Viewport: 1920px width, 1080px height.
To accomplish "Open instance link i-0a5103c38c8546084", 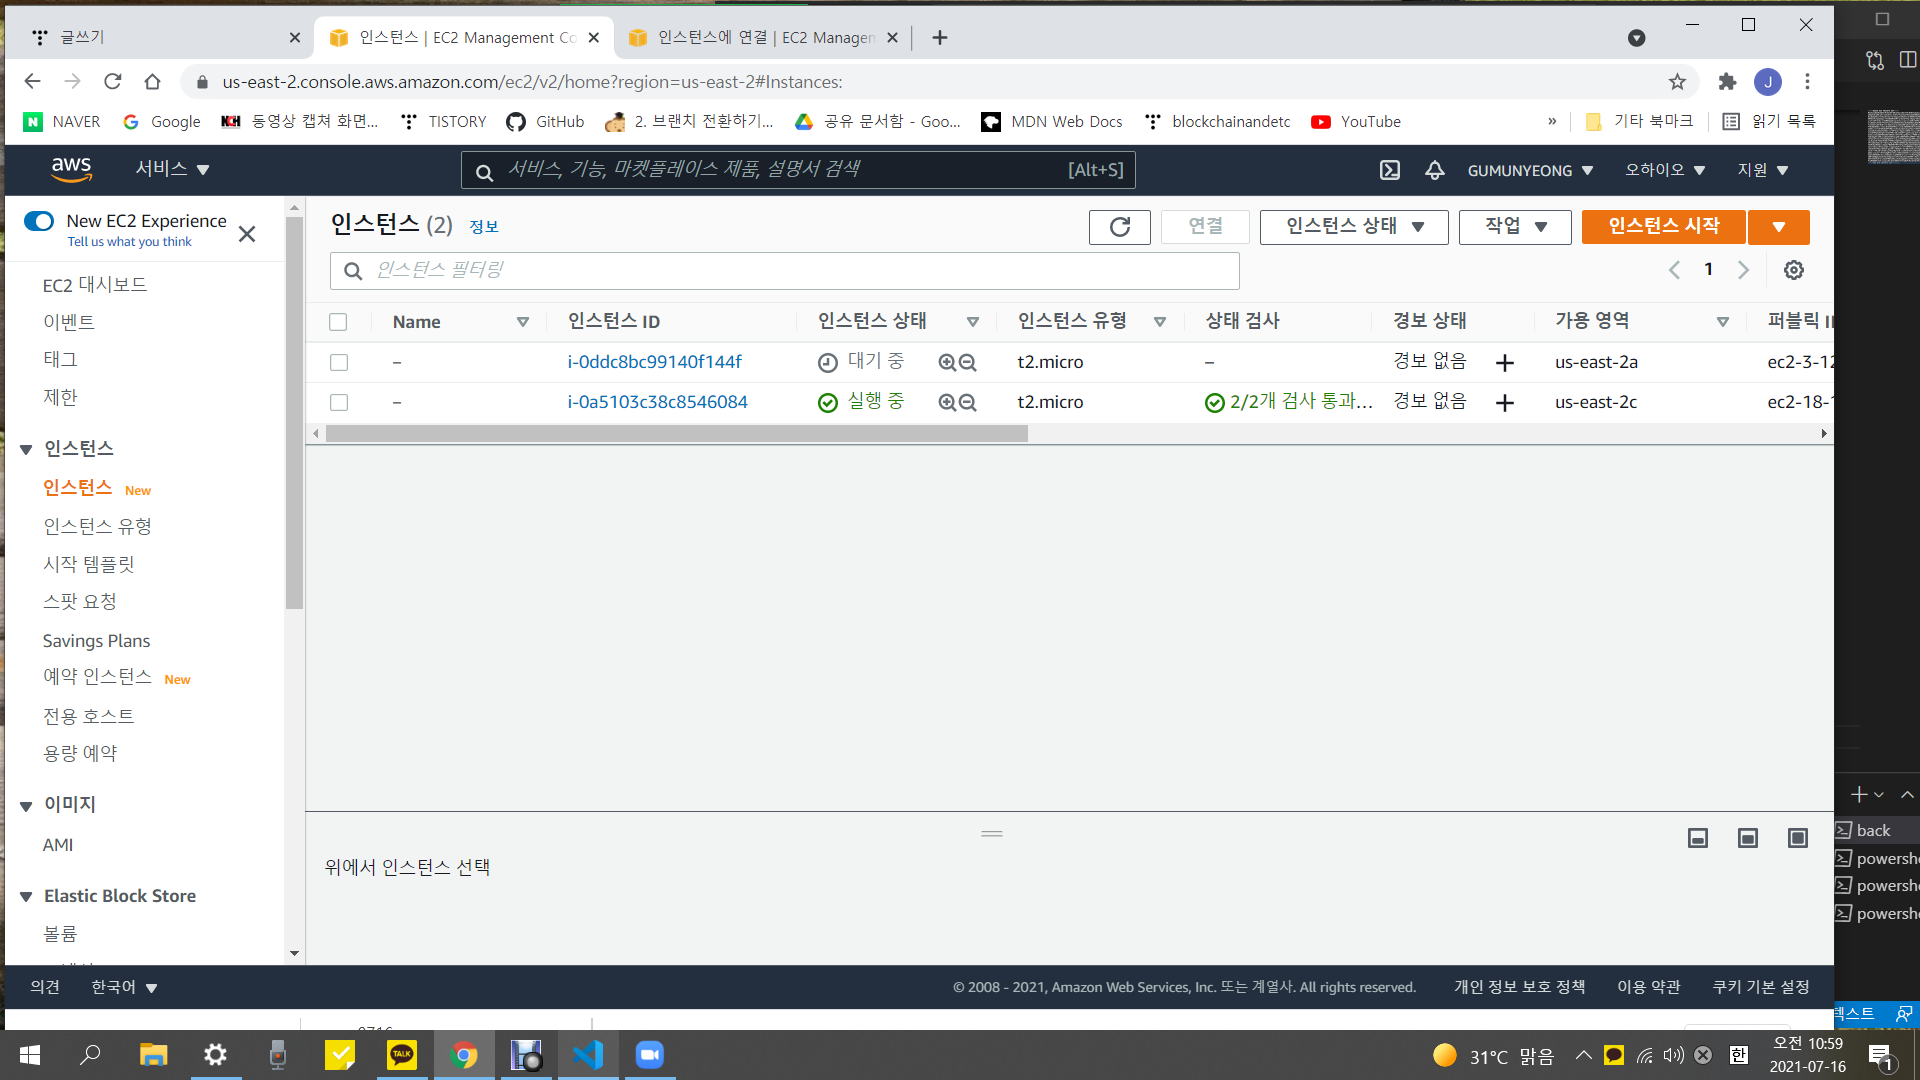I will 657,402.
